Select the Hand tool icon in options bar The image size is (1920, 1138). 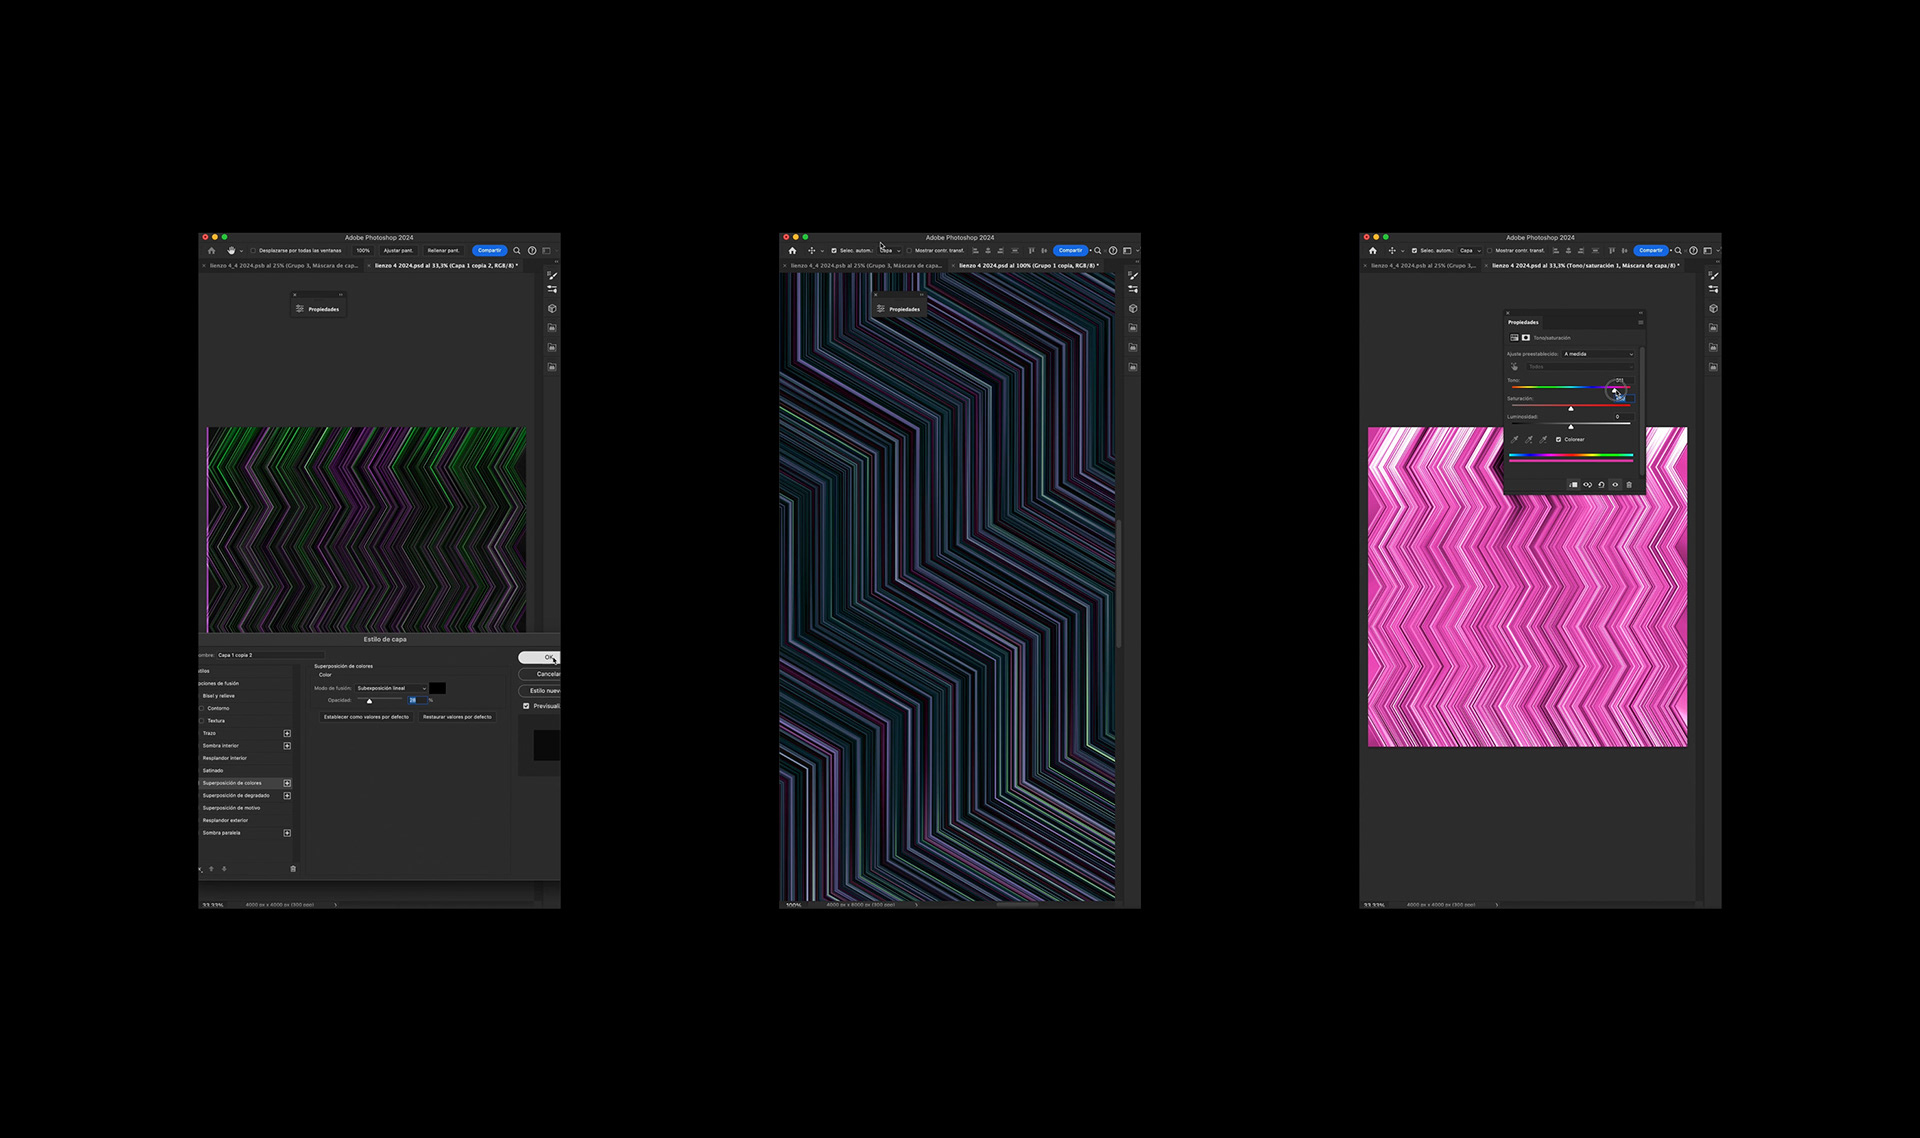pos(231,250)
